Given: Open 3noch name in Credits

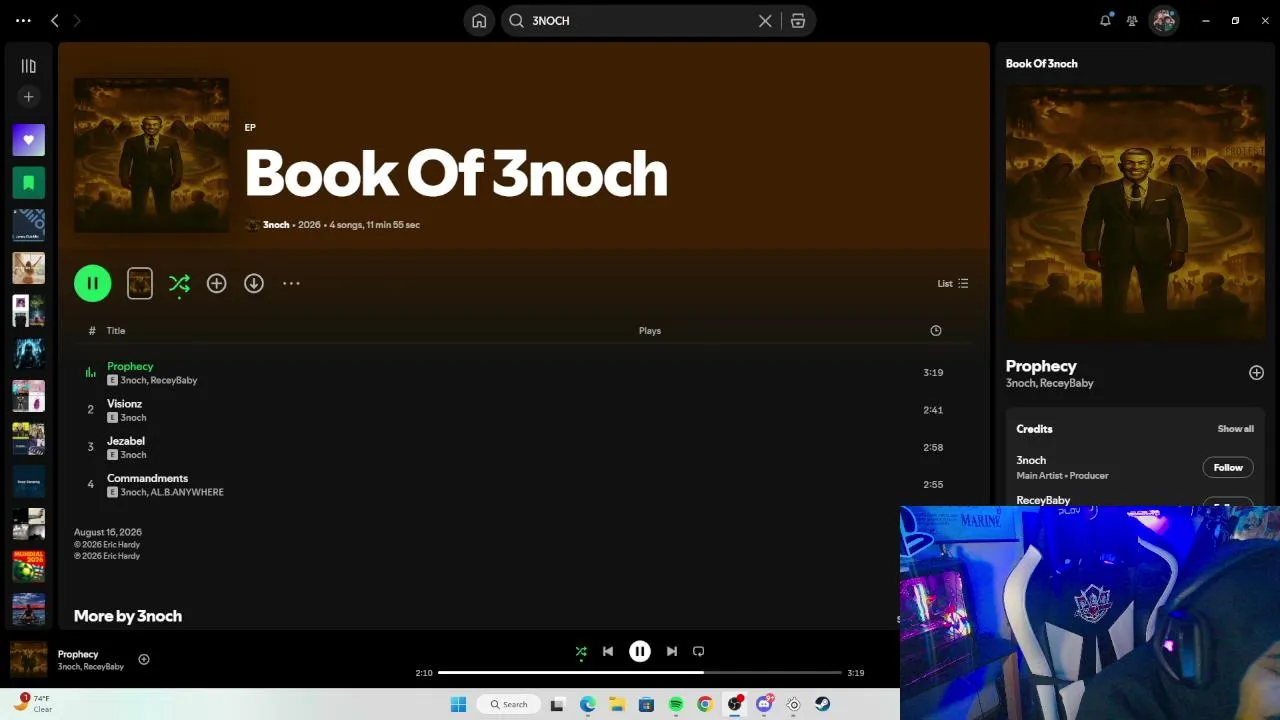Looking at the screenshot, I should click(x=1031, y=461).
